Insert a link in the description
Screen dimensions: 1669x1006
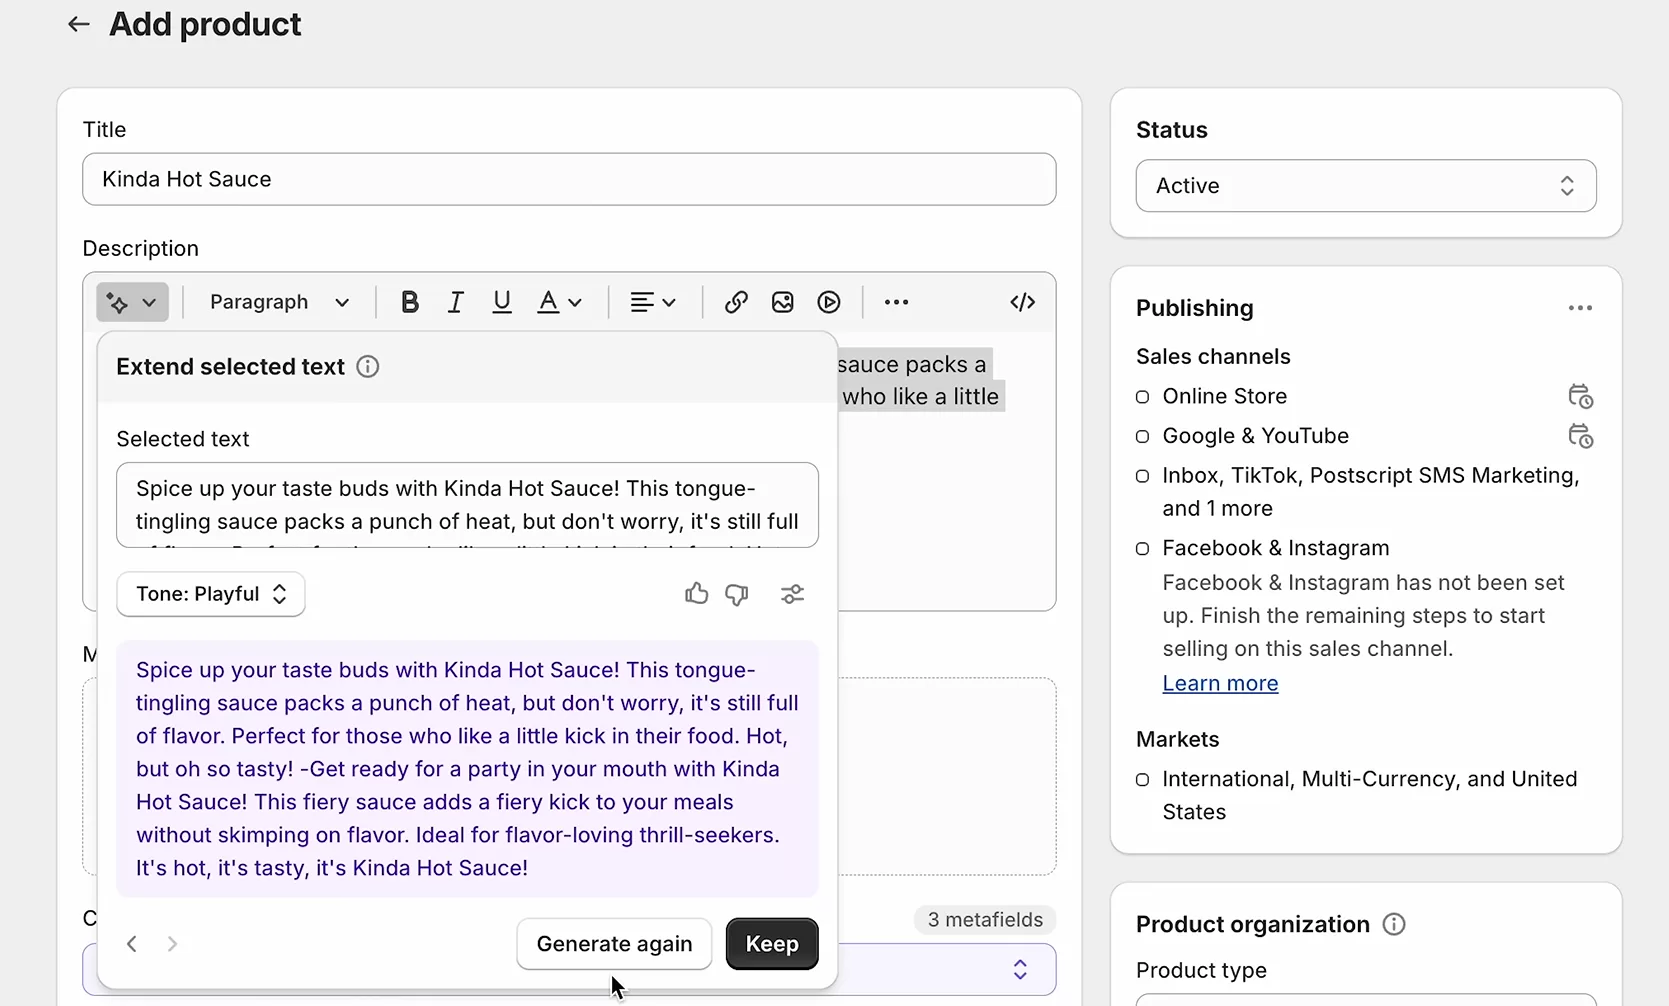736,302
